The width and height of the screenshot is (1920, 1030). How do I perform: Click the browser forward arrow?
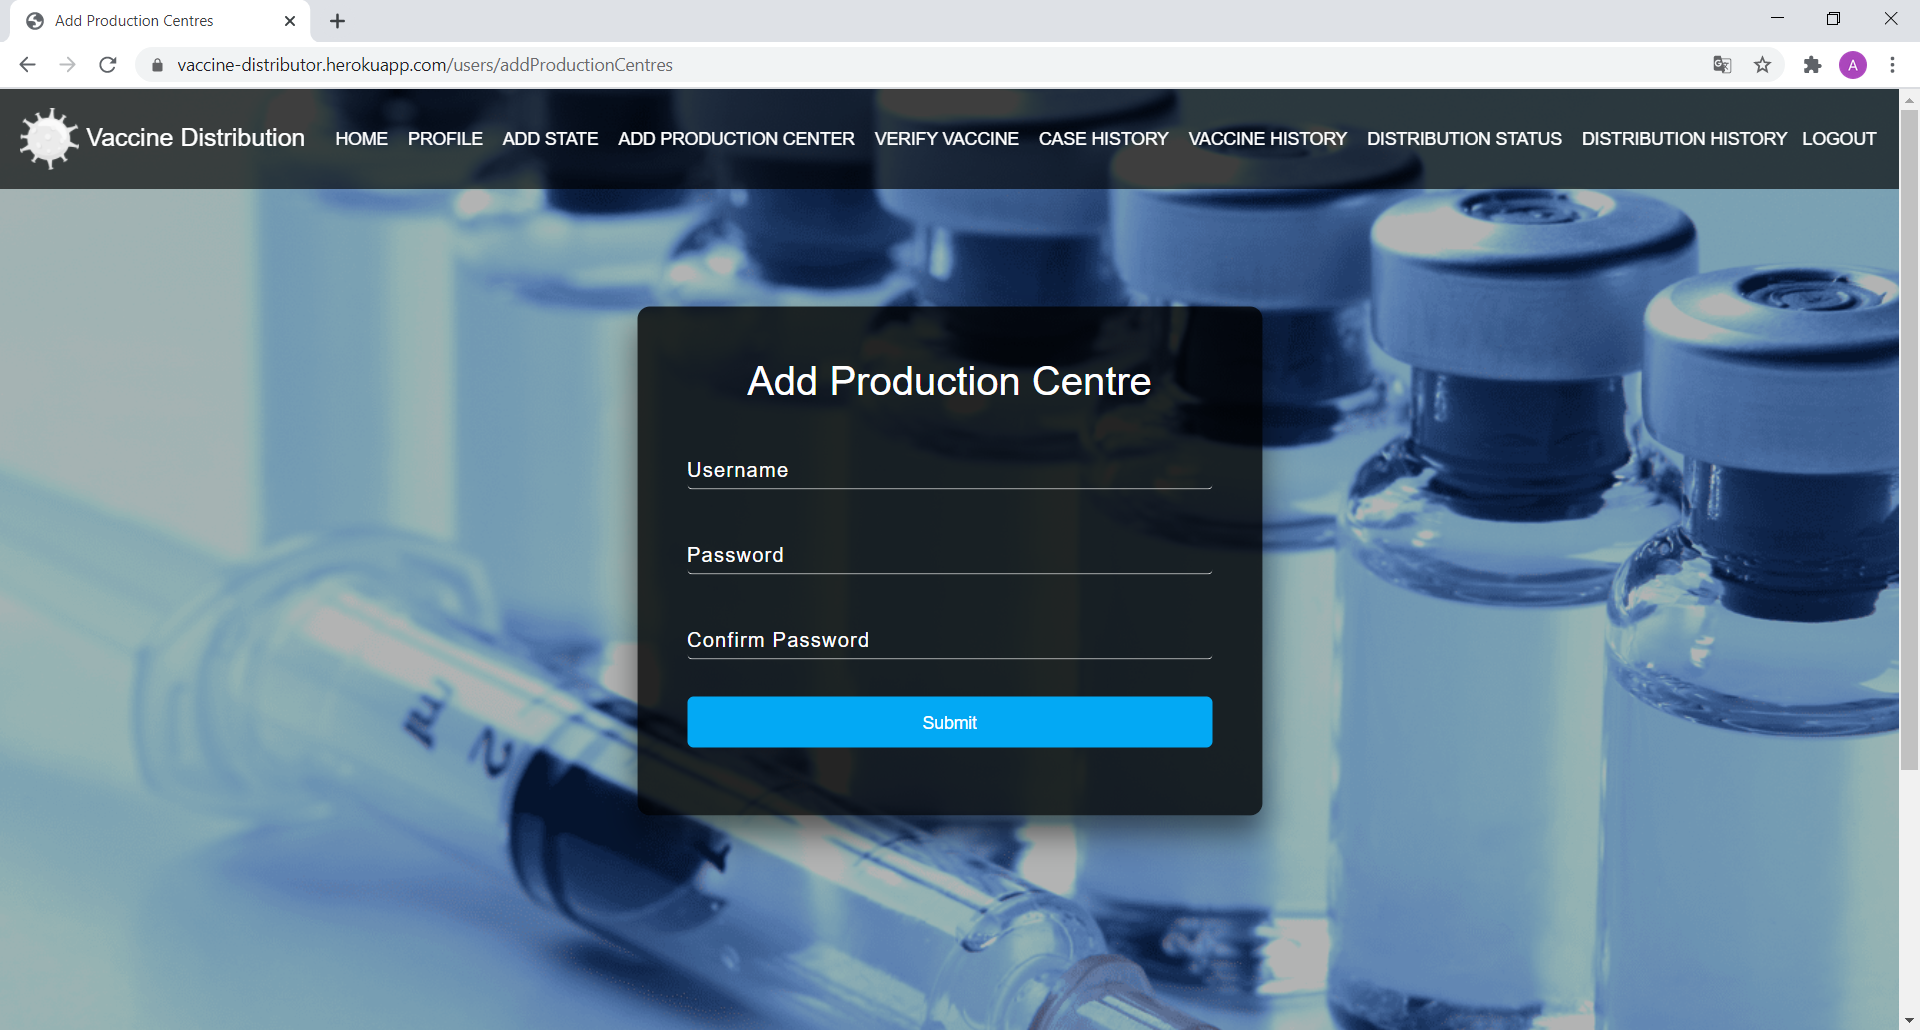click(67, 65)
